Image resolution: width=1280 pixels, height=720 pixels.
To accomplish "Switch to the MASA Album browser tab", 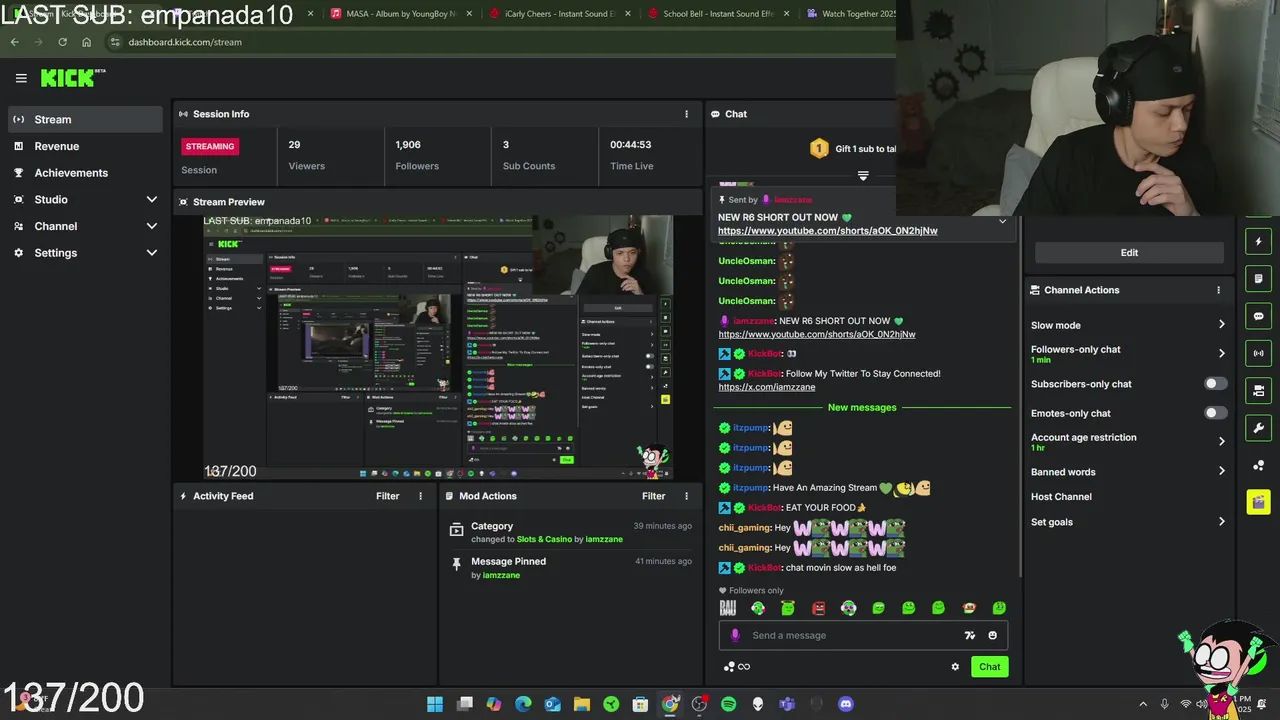I will click(400, 14).
